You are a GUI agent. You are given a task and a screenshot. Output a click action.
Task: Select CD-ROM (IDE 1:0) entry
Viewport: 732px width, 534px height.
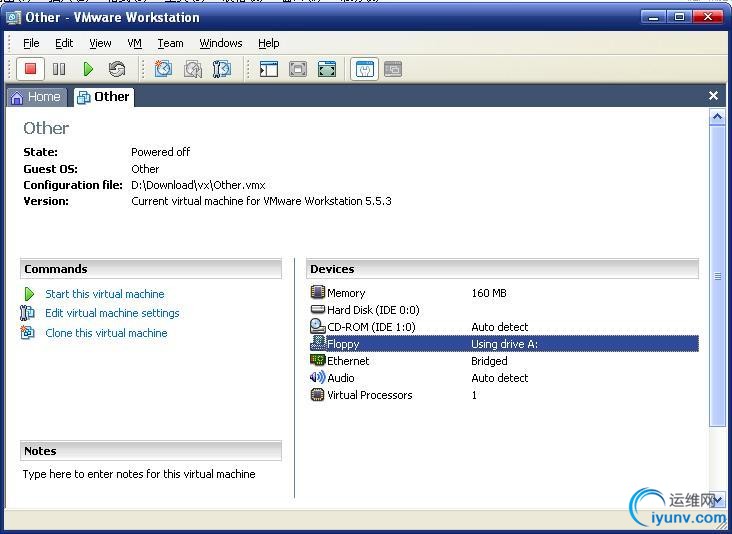coord(371,327)
